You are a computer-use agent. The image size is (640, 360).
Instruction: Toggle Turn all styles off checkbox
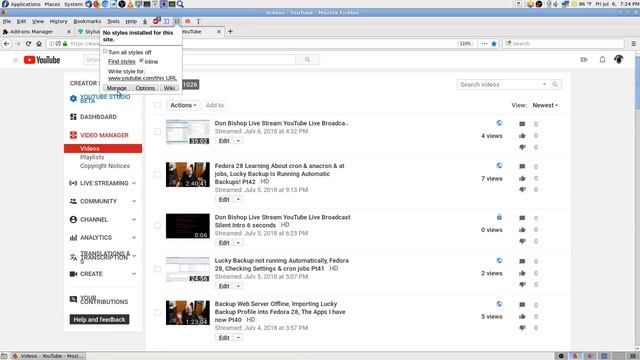(105, 51)
